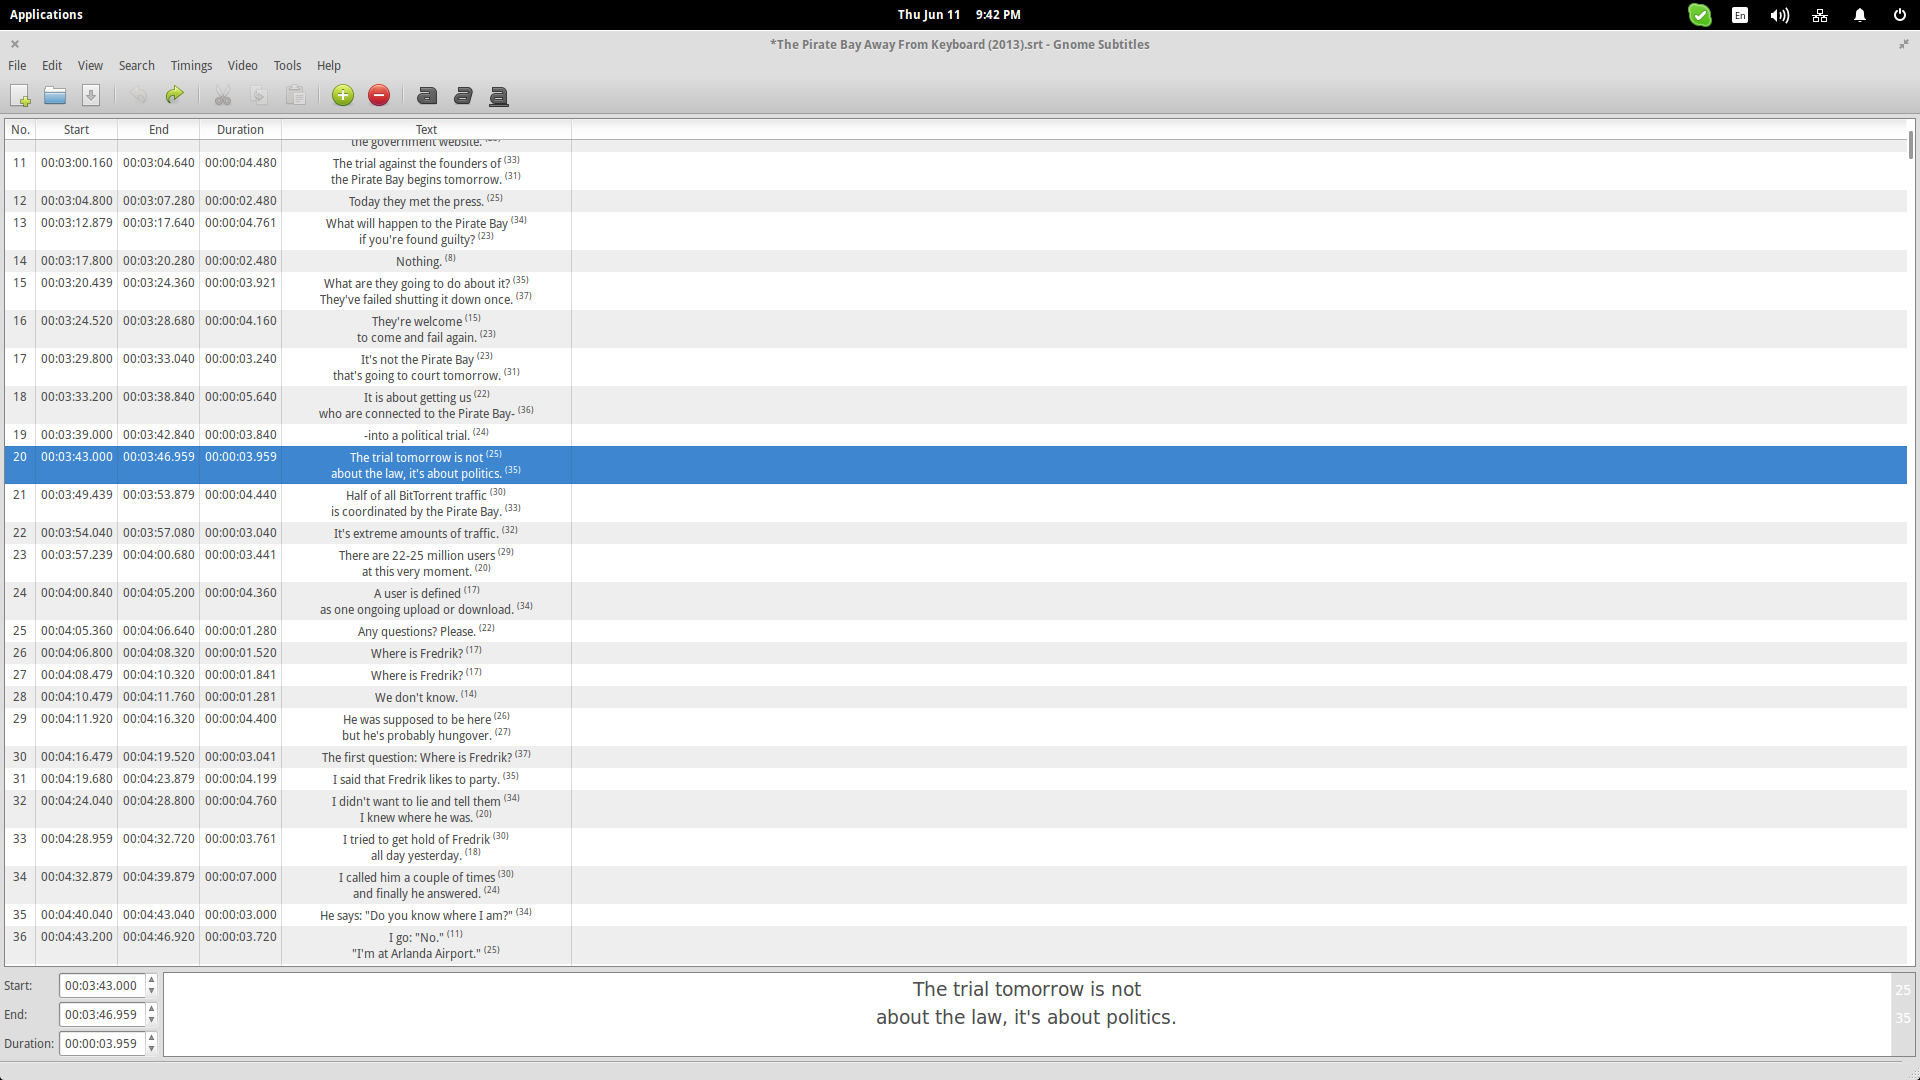This screenshot has height=1080, width=1920.
Task: Click the grayed Undo arrow icon
Action: point(139,95)
